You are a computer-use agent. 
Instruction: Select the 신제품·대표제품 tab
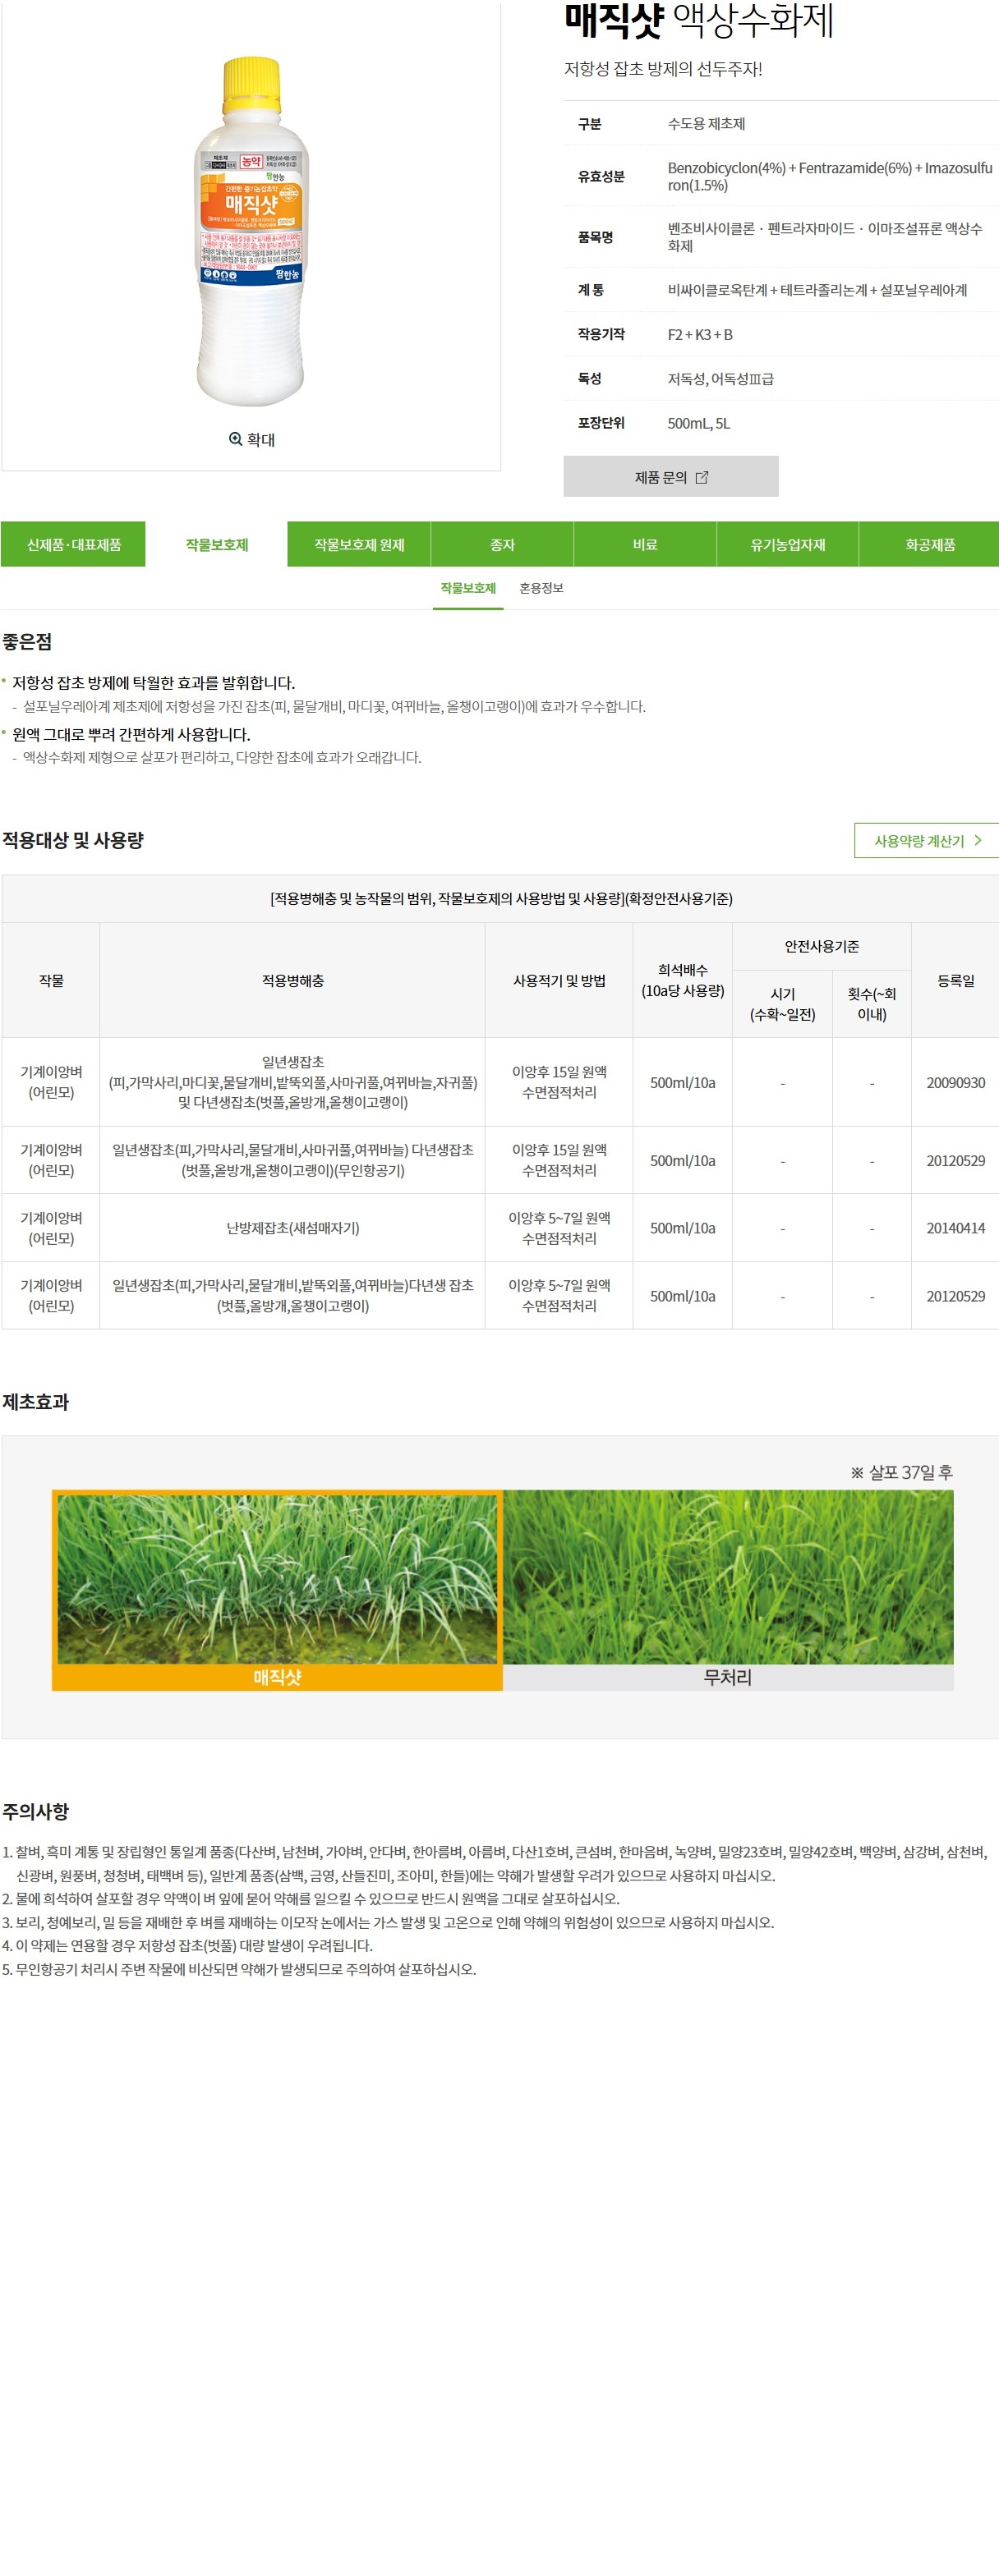tap(73, 544)
